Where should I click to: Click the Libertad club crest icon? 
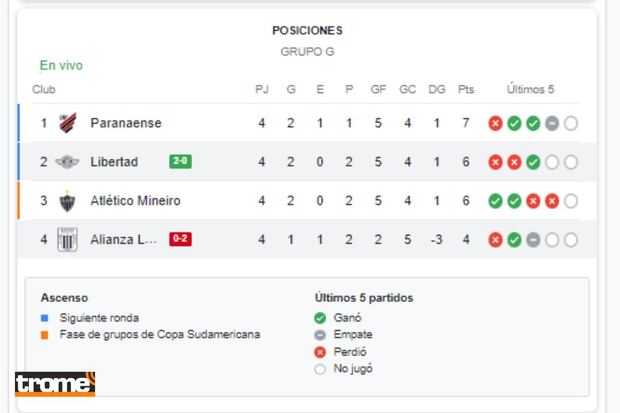(68, 162)
